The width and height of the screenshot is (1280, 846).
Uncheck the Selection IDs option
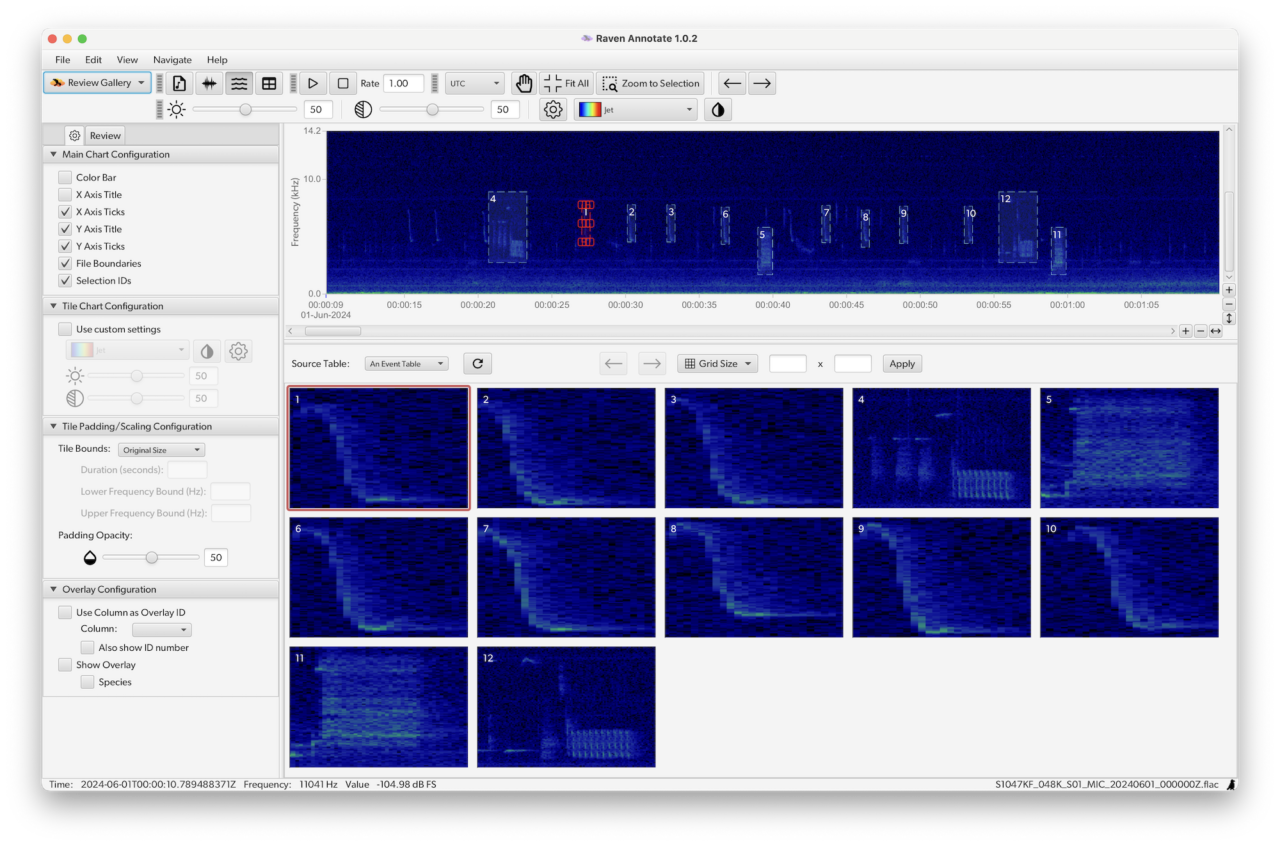(x=65, y=281)
